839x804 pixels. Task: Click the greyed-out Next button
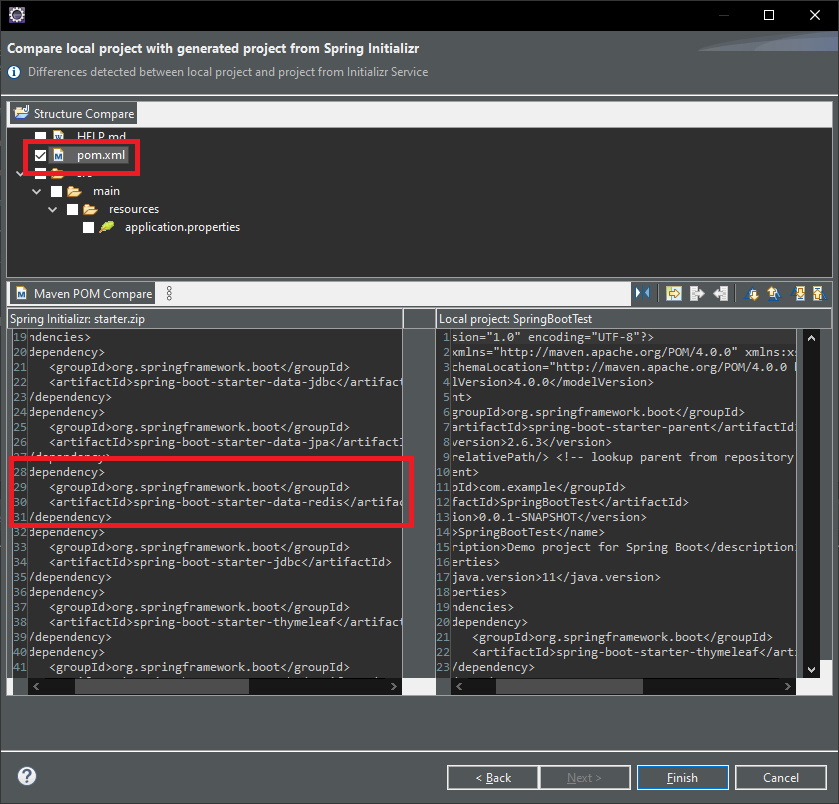(x=584, y=777)
